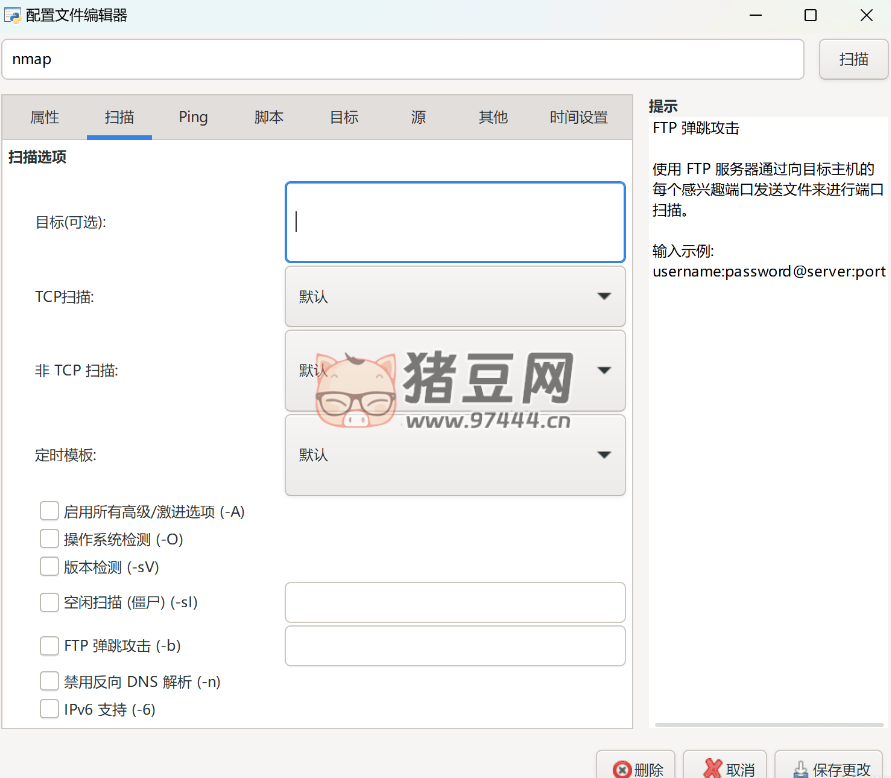Check the FTP 弹跳攻击 (-b) option
The height and width of the screenshot is (778, 891).
[49, 646]
